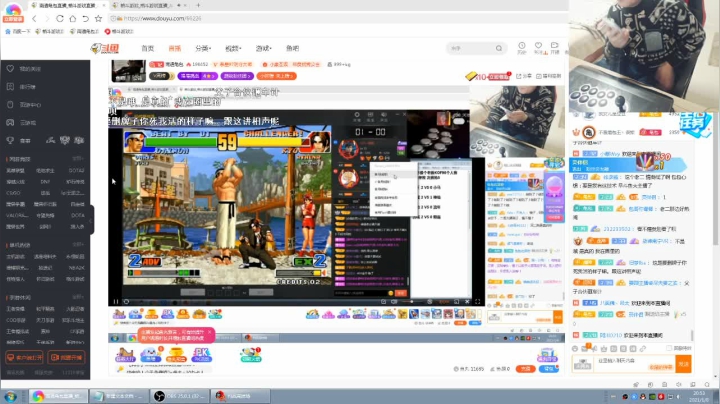The height and width of the screenshot is (404, 720).
Task: Expand the 分类 dropdown in navigation
Action: click(x=203, y=48)
